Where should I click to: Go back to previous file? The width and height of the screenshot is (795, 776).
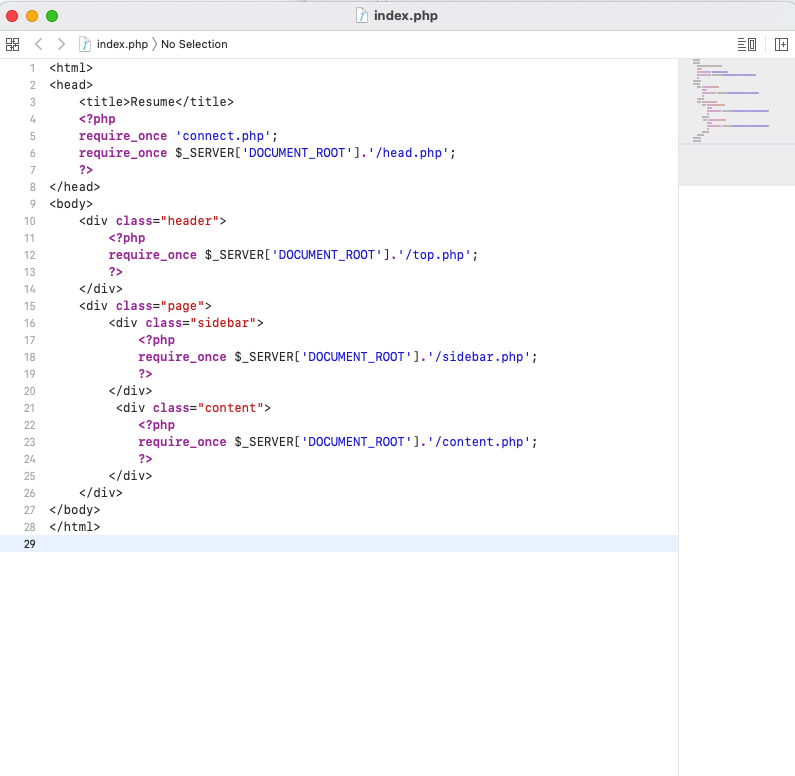point(39,44)
